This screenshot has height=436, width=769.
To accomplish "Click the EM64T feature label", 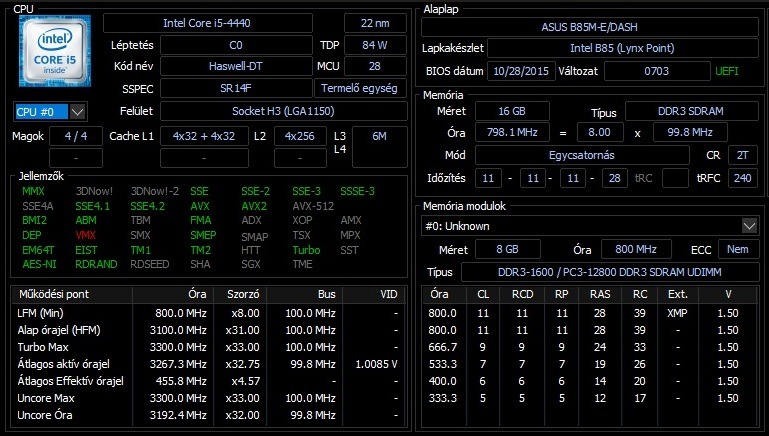I will tap(38, 250).
